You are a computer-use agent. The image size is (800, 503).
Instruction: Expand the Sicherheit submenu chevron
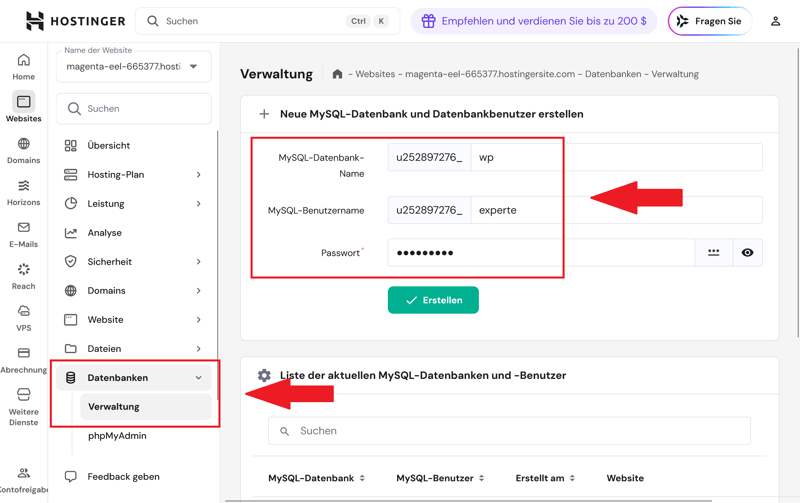coord(198,262)
